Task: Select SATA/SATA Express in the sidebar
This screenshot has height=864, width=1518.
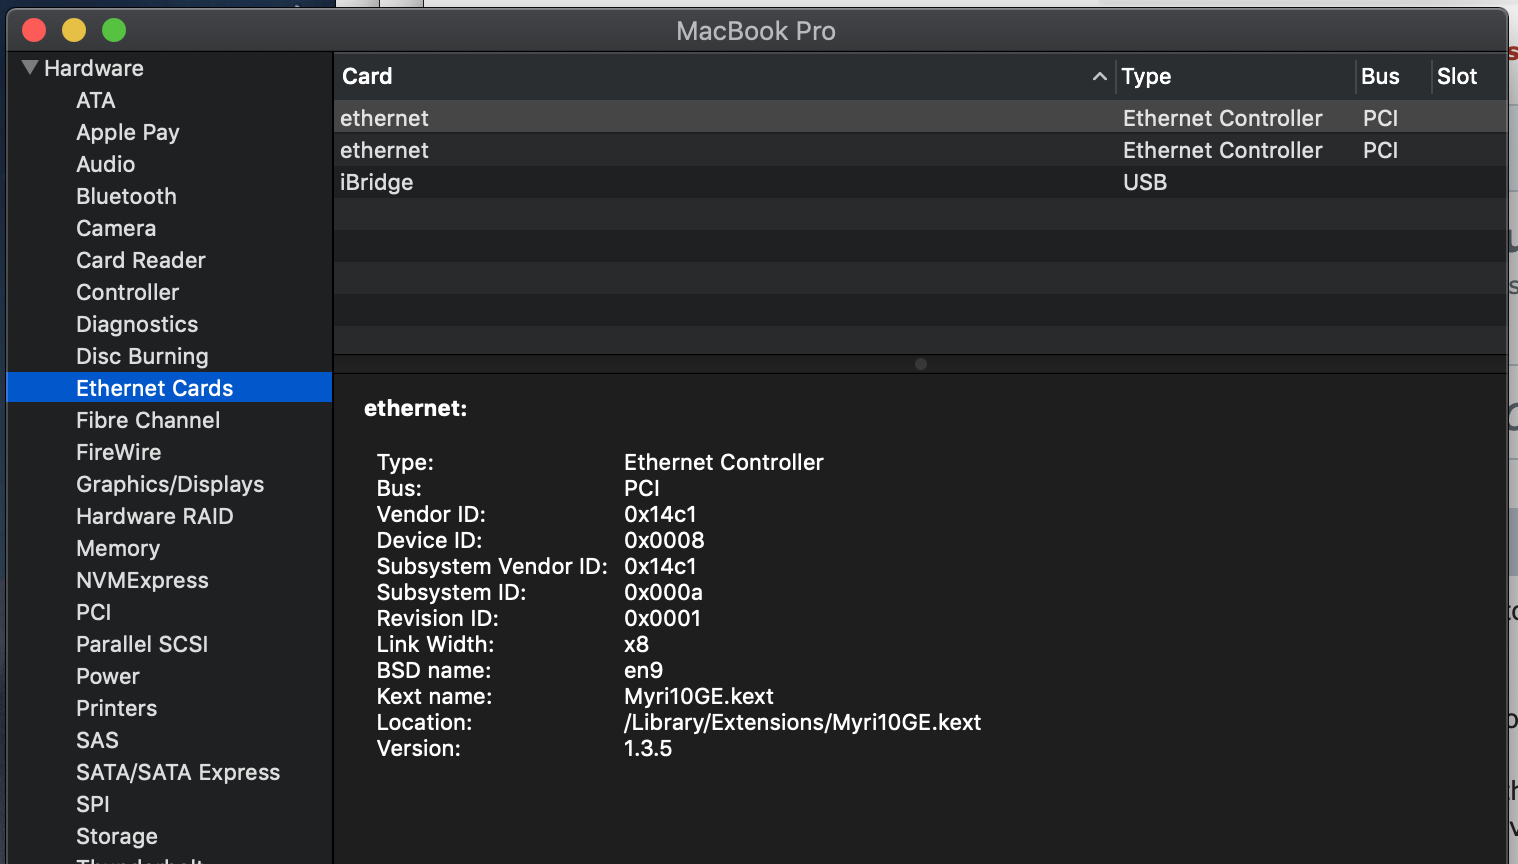Action: click(x=178, y=772)
